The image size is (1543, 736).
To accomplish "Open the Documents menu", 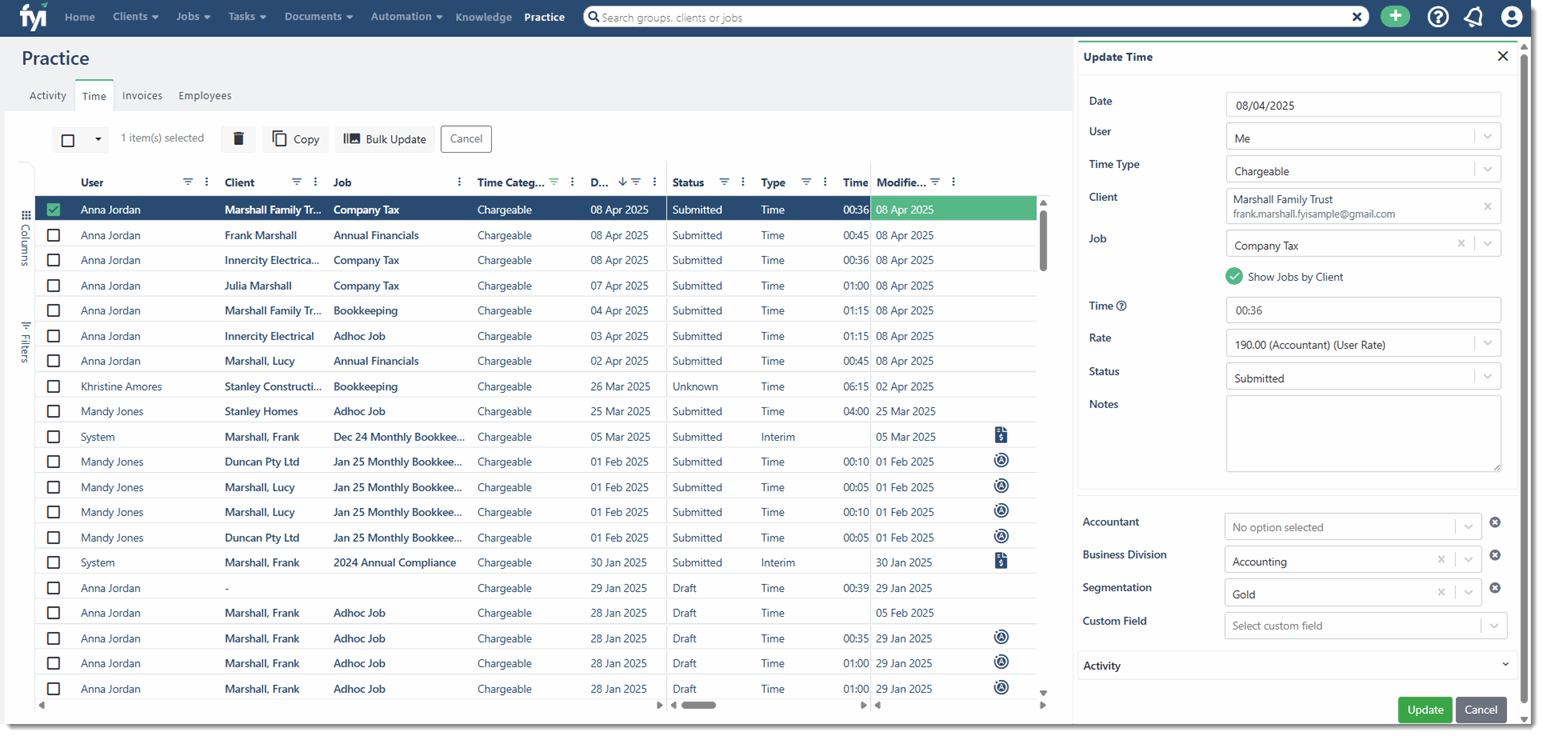I will point(318,17).
